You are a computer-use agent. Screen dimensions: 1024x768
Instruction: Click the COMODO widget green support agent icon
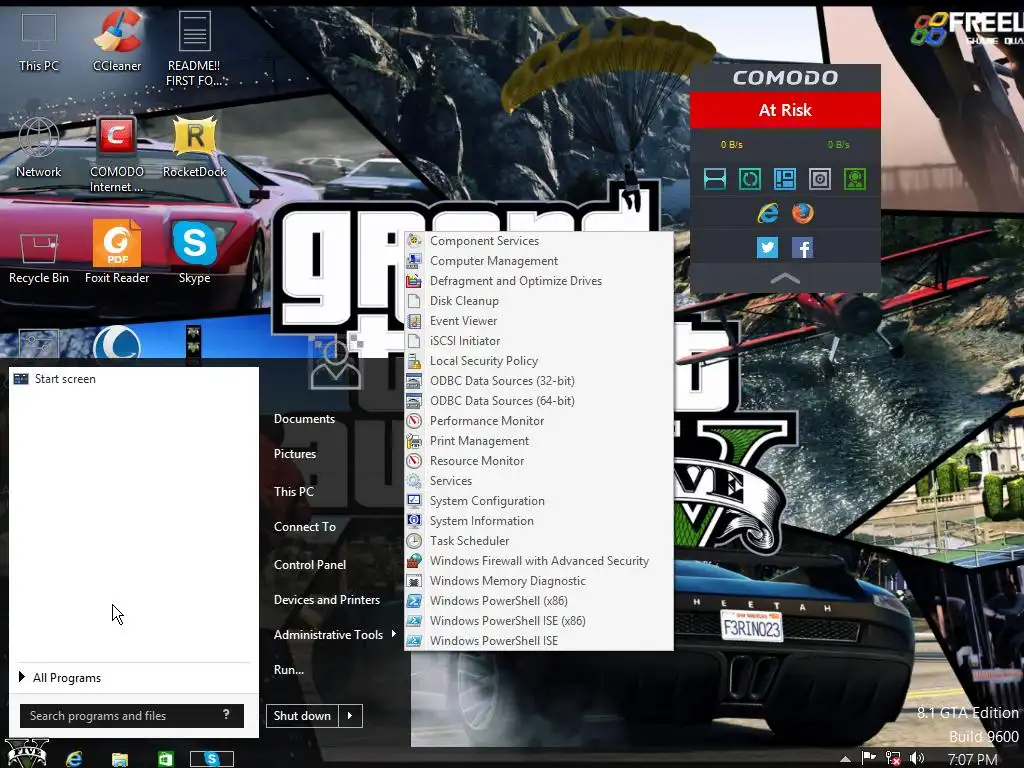[x=855, y=179]
